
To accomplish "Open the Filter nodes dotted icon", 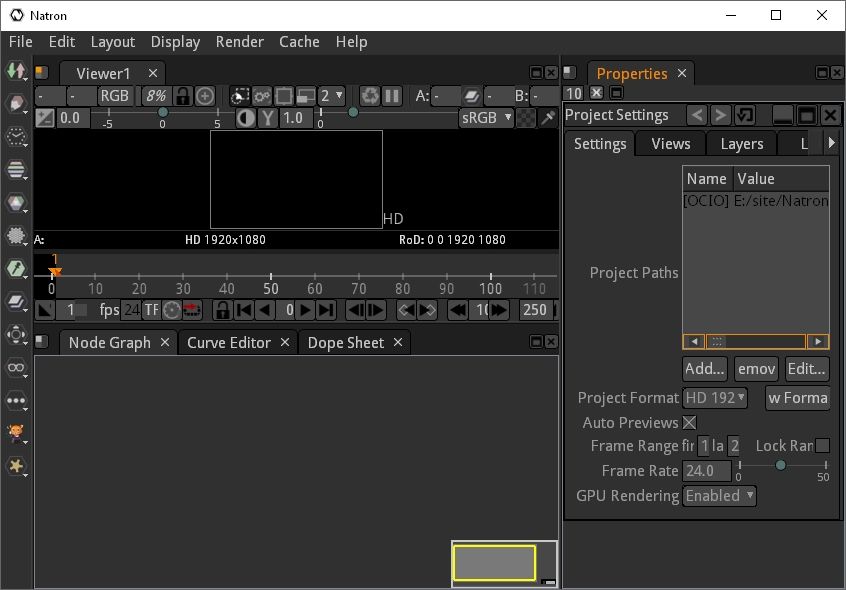I will click(16, 235).
